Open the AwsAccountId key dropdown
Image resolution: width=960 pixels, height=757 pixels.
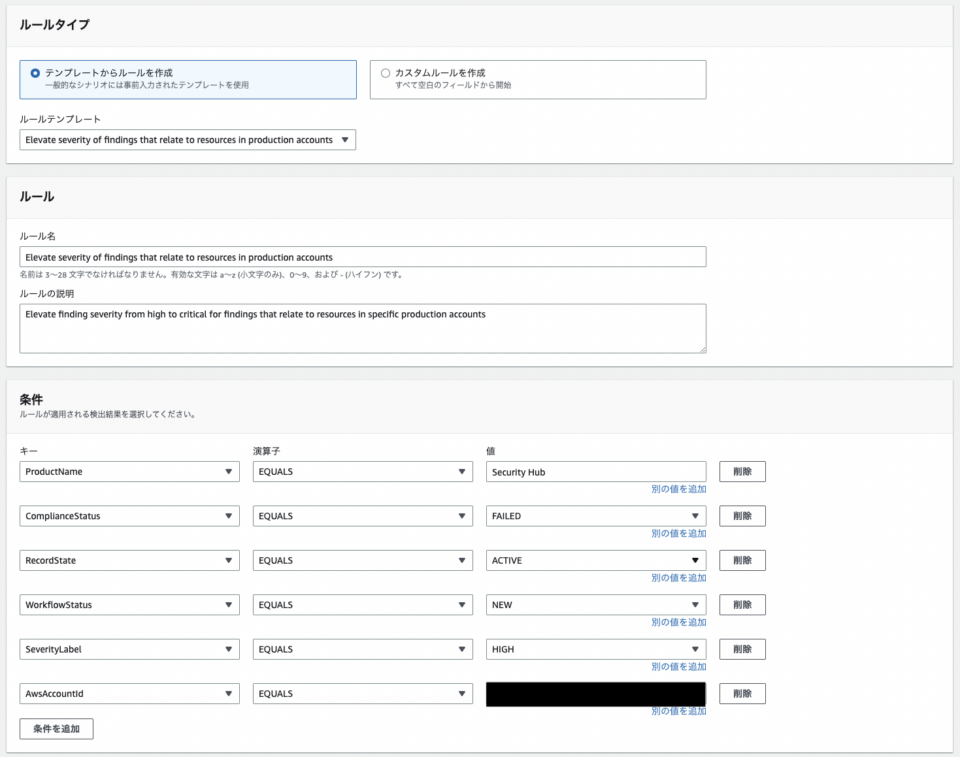pos(129,693)
